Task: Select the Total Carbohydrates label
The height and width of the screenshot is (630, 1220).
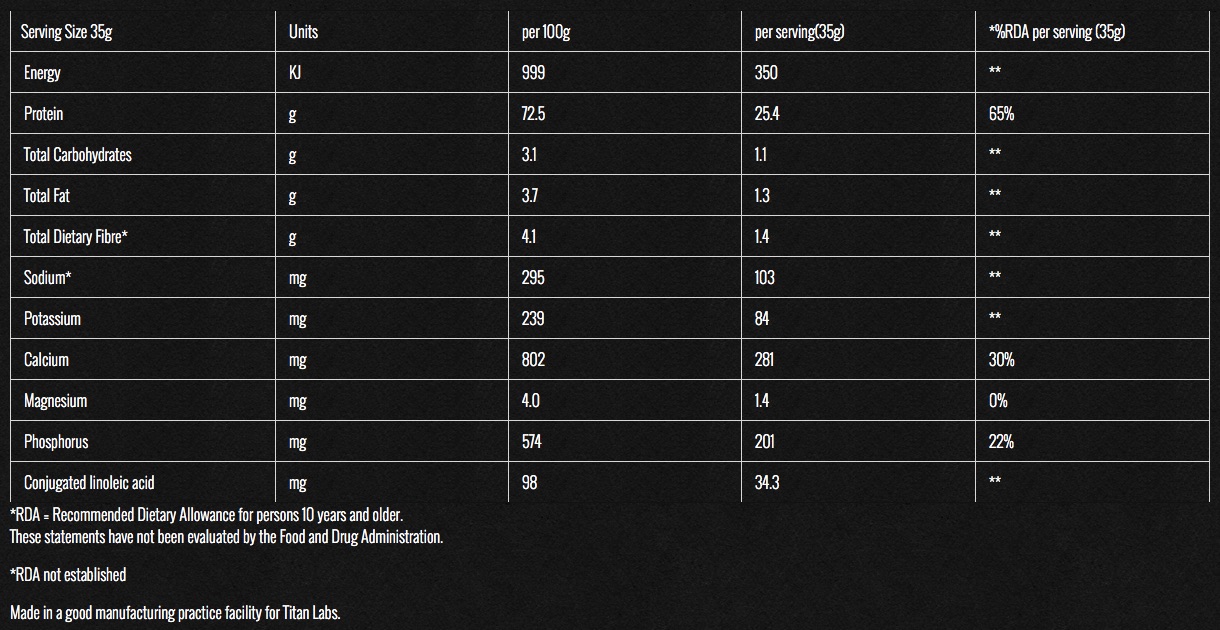Action: click(77, 155)
